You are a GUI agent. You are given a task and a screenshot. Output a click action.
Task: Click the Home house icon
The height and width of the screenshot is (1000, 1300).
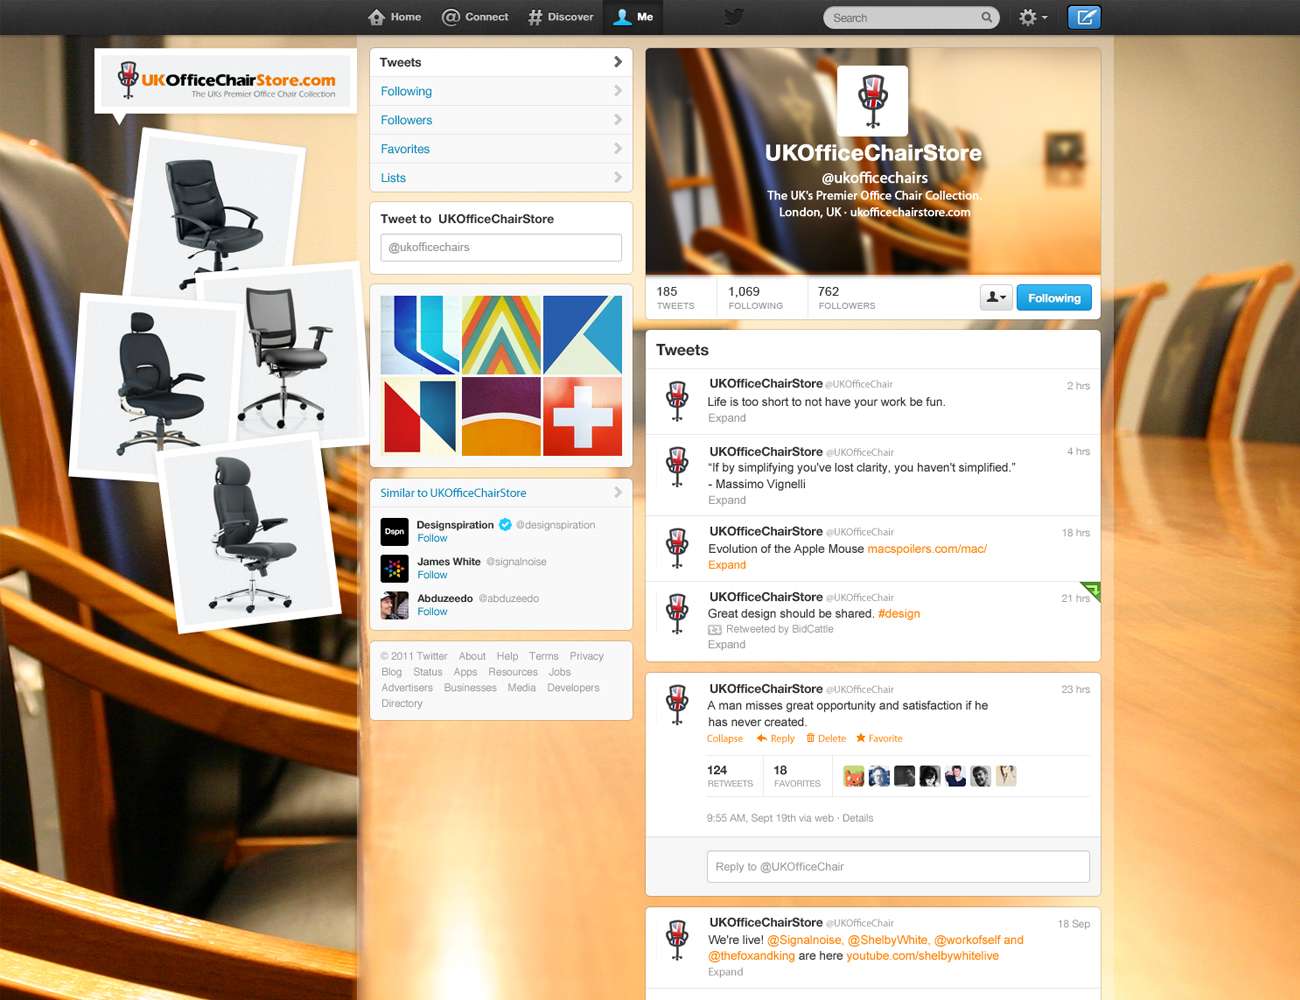coord(376,17)
